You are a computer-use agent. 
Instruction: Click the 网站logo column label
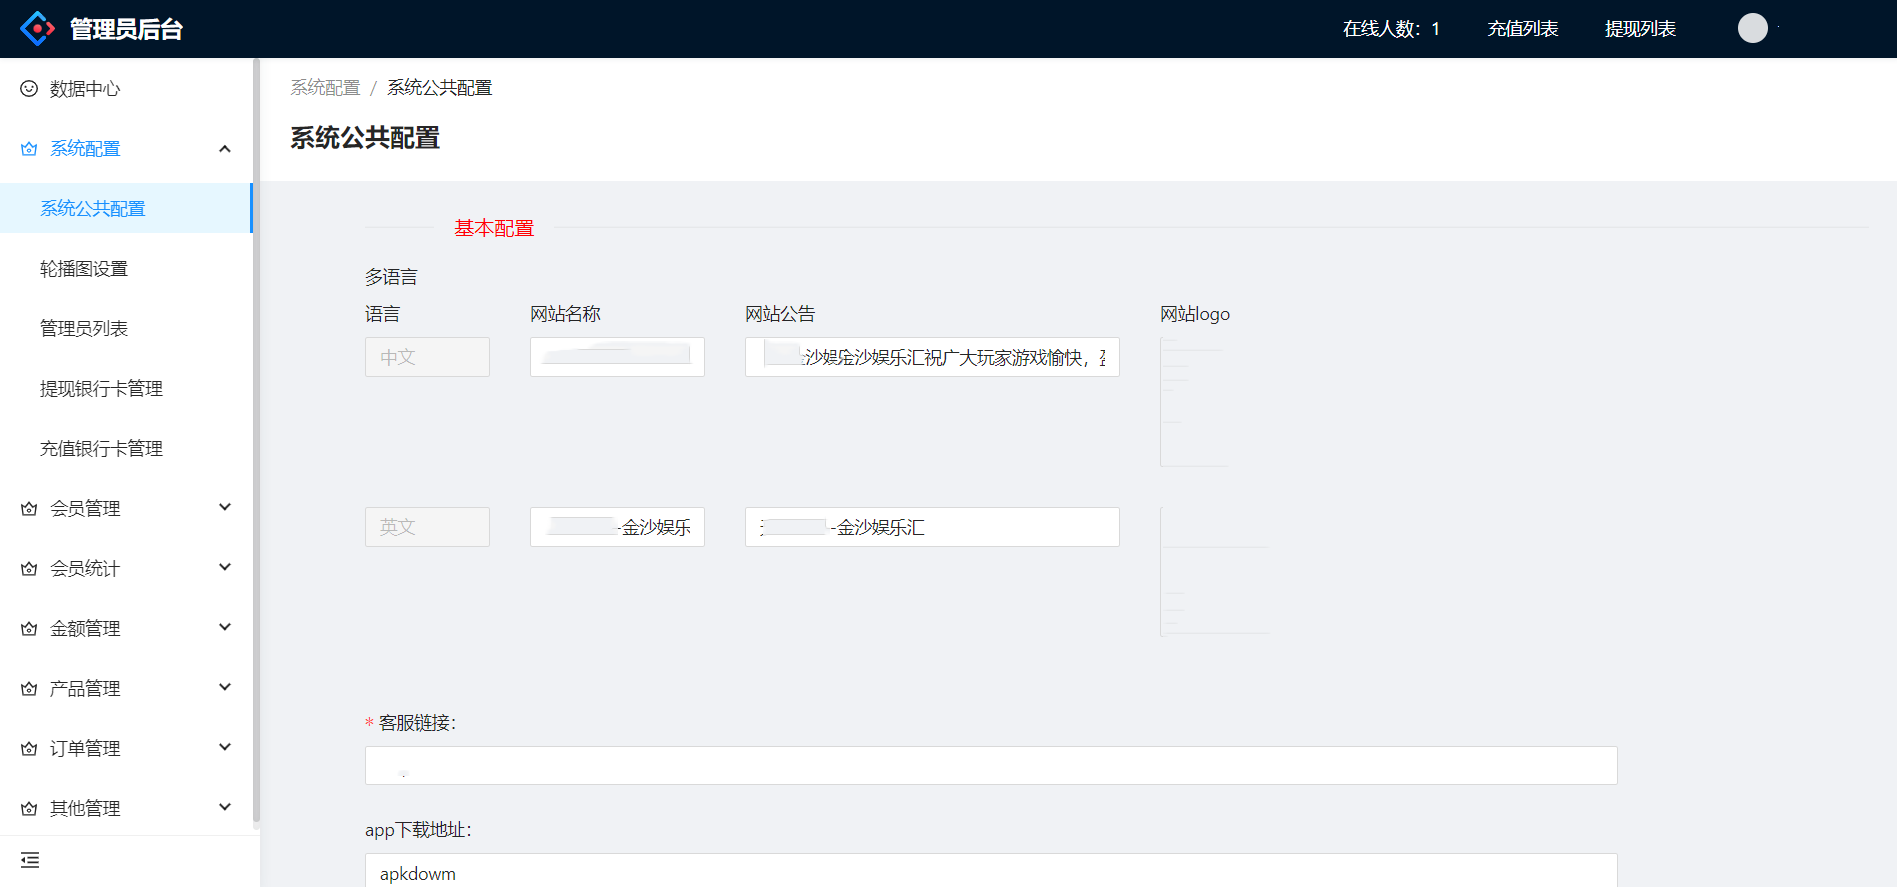point(1195,314)
